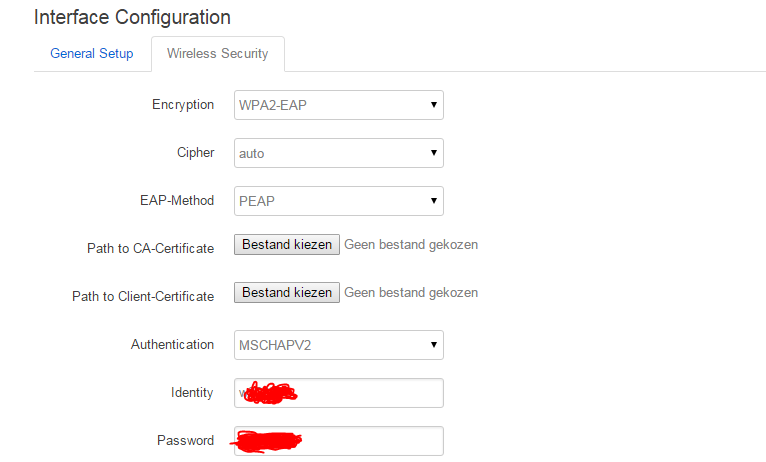
Task: Click the Interface Configuration heading
Action: click(132, 18)
